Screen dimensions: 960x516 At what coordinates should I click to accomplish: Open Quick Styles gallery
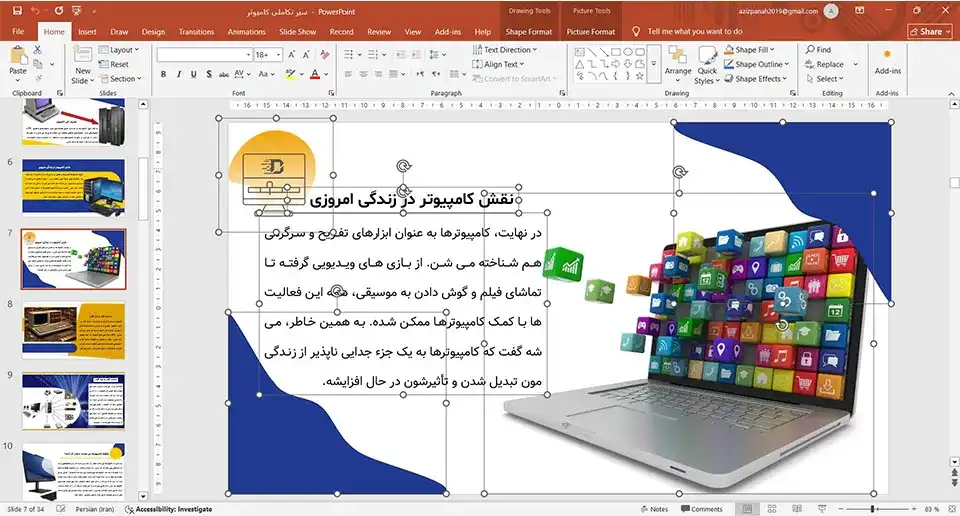click(x=707, y=65)
